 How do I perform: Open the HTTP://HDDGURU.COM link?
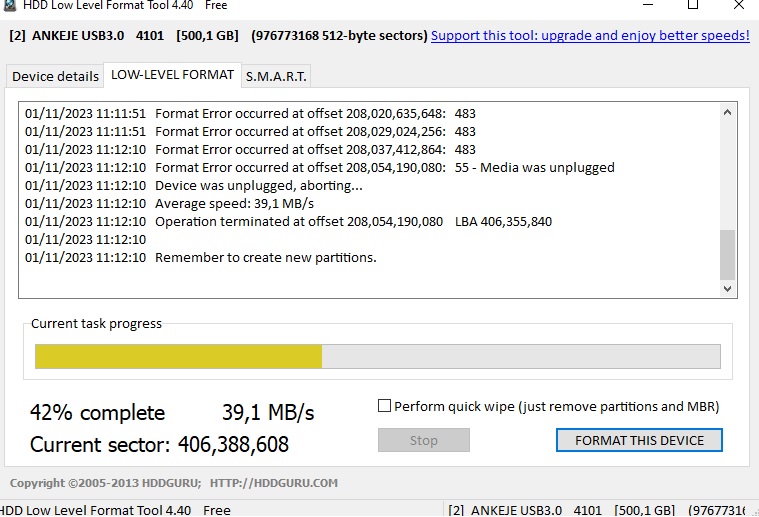pyautogui.click(x=274, y=483)
